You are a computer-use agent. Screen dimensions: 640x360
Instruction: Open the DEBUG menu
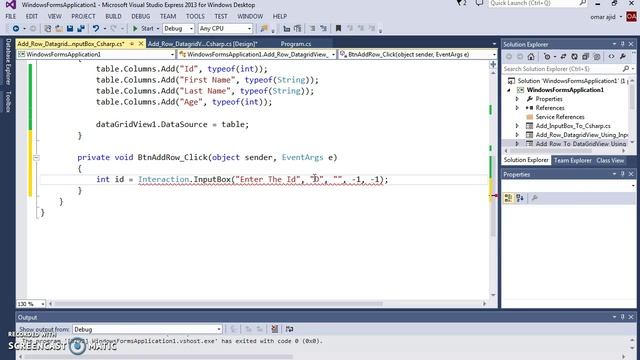[141, 16]
